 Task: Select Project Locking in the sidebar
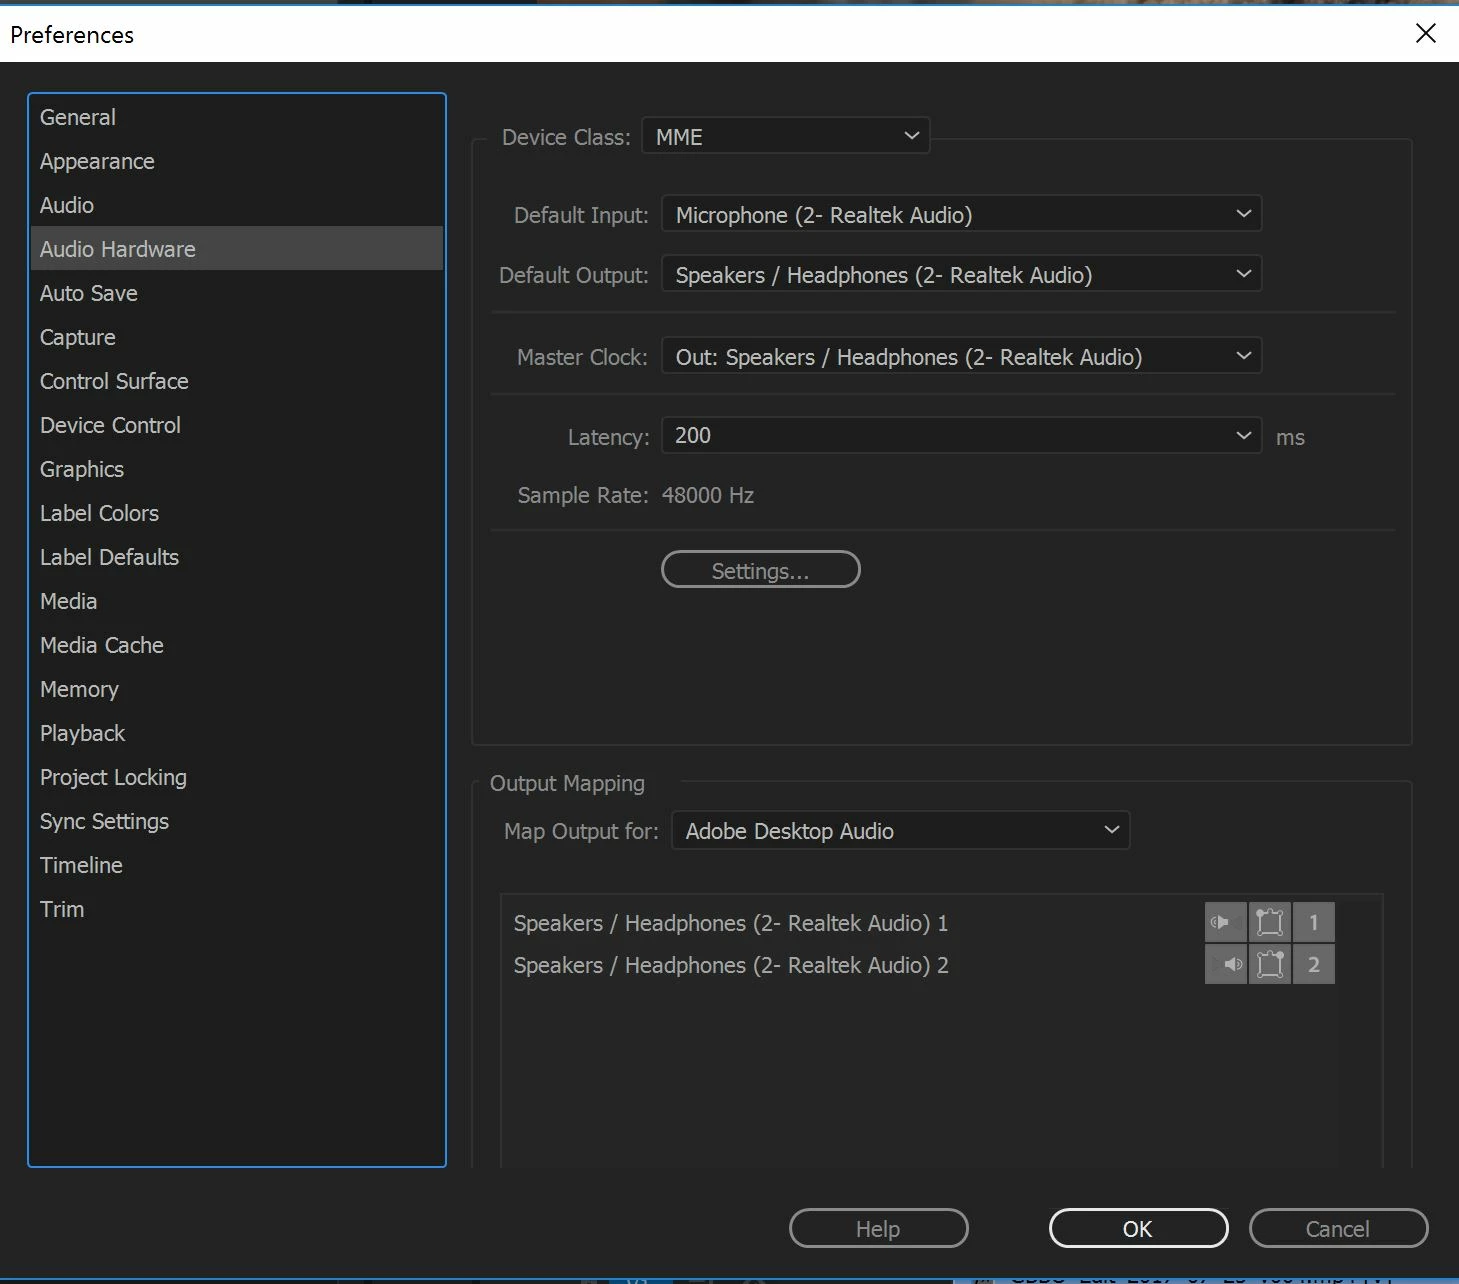(x=236, y=777)
